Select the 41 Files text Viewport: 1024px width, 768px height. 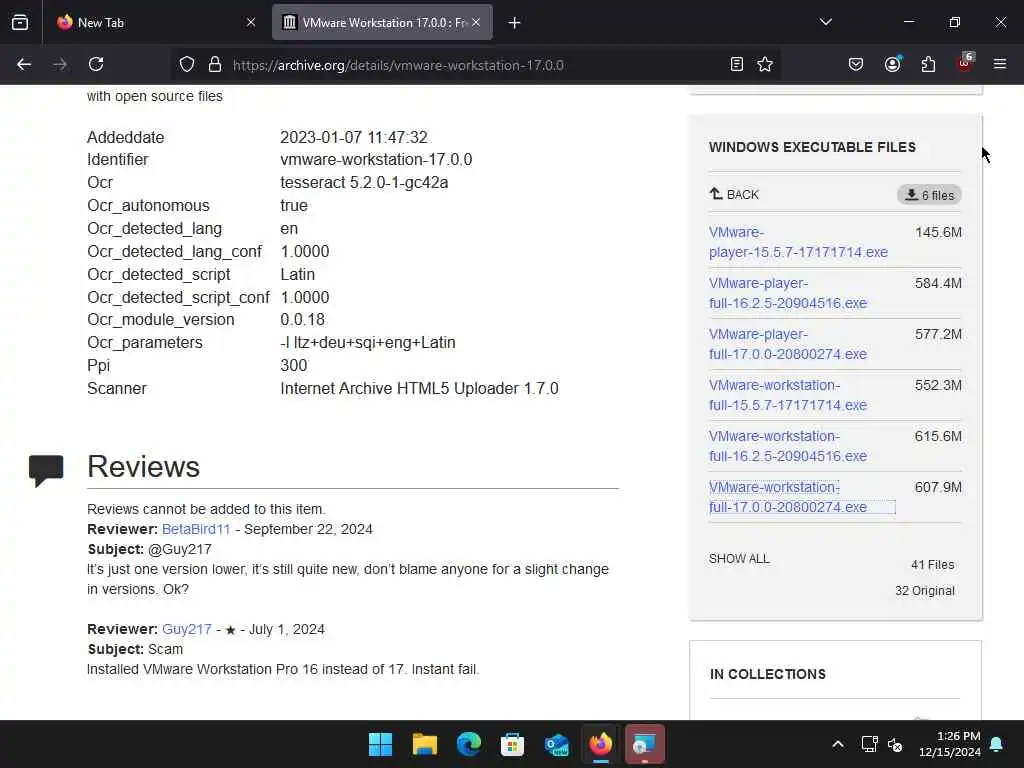[x=933, y=565]
